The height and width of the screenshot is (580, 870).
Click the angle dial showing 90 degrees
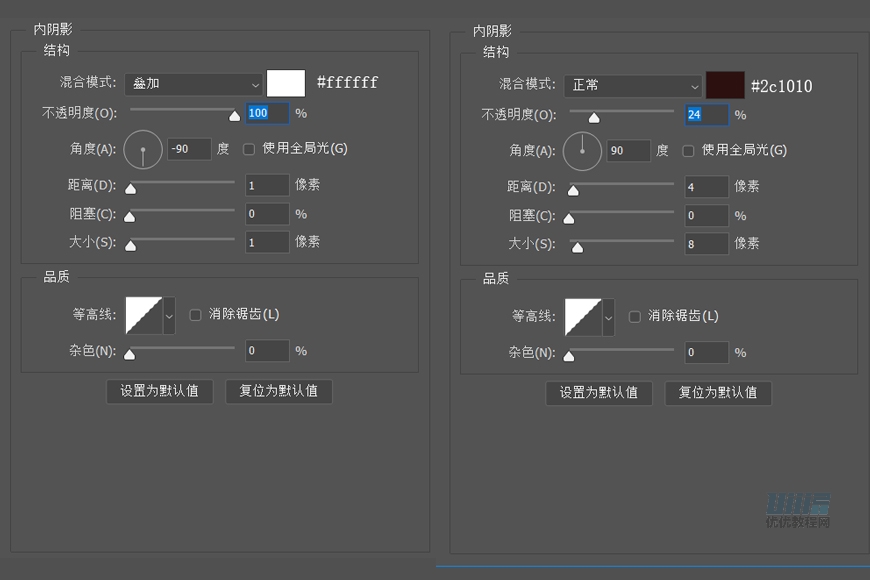pyautogui.click(x=583, y=149)
